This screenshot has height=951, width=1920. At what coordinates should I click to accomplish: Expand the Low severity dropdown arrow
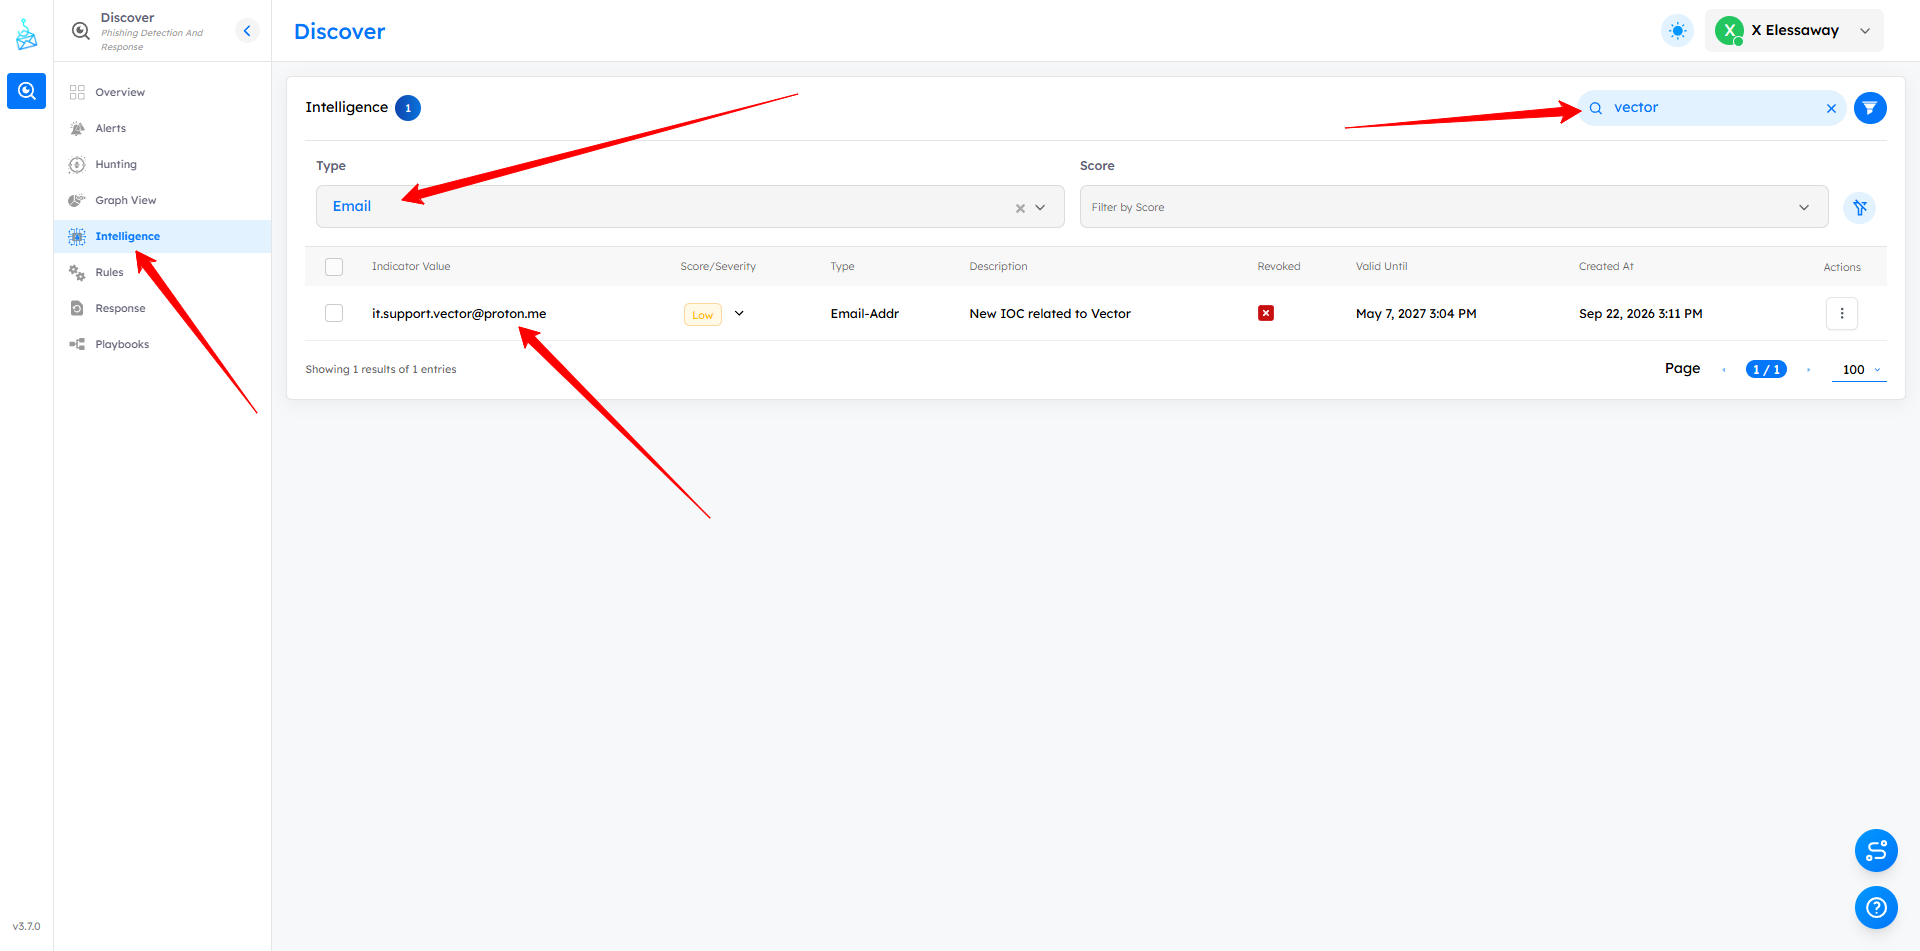pos(739,313)
